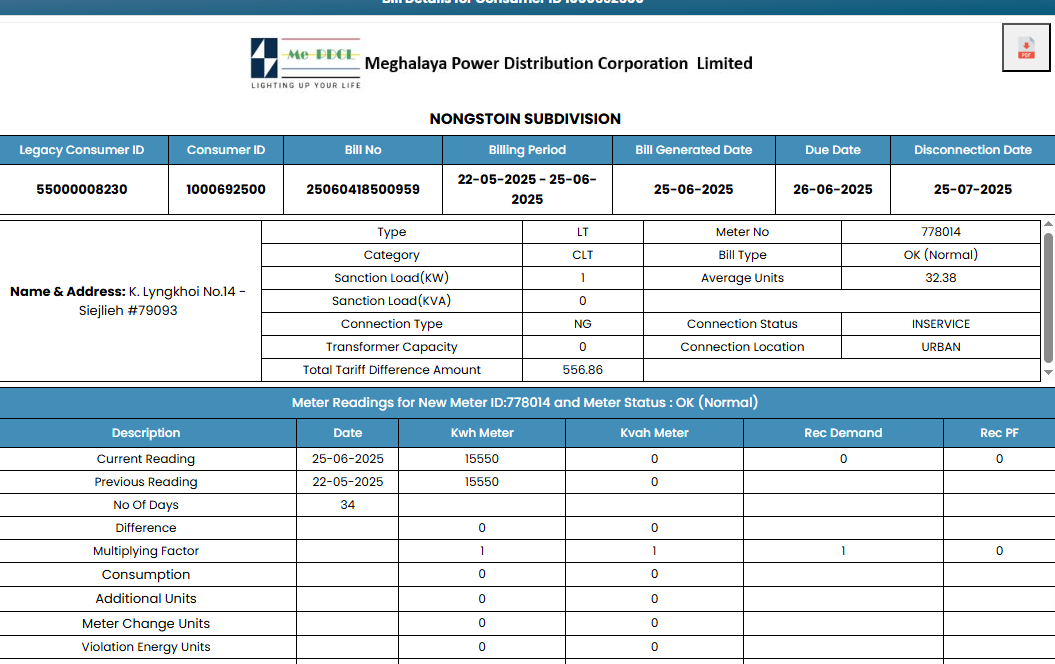Select the No Of Days value 34

(x=348, y=505)
